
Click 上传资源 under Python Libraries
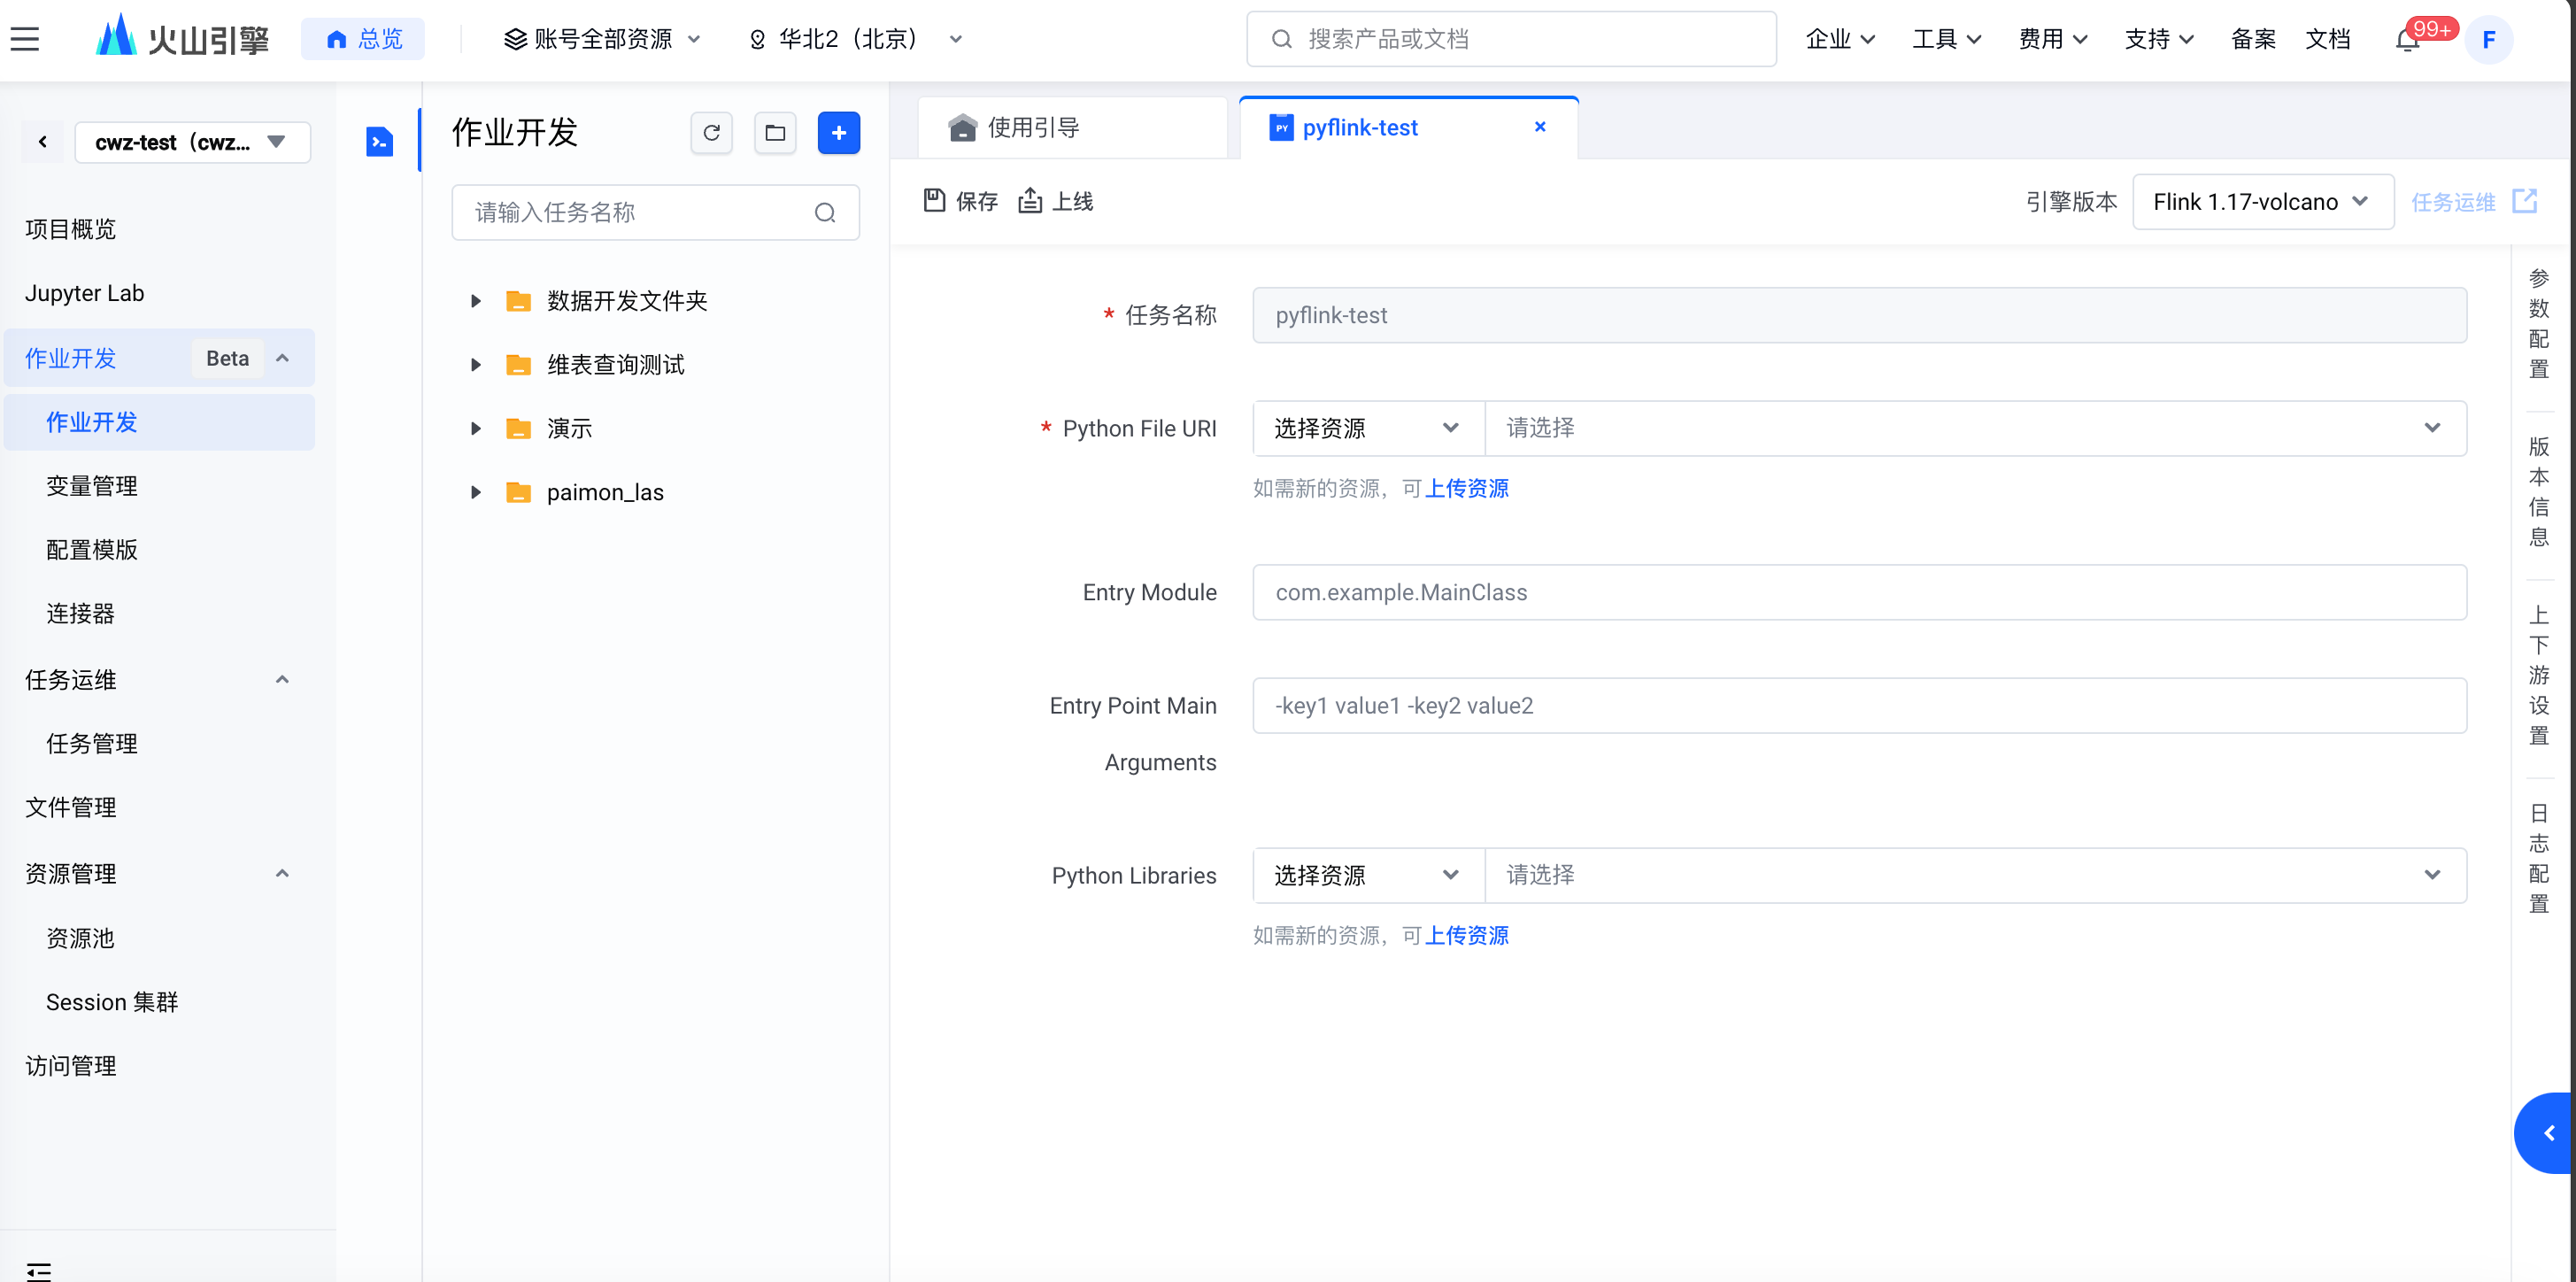1466,935
